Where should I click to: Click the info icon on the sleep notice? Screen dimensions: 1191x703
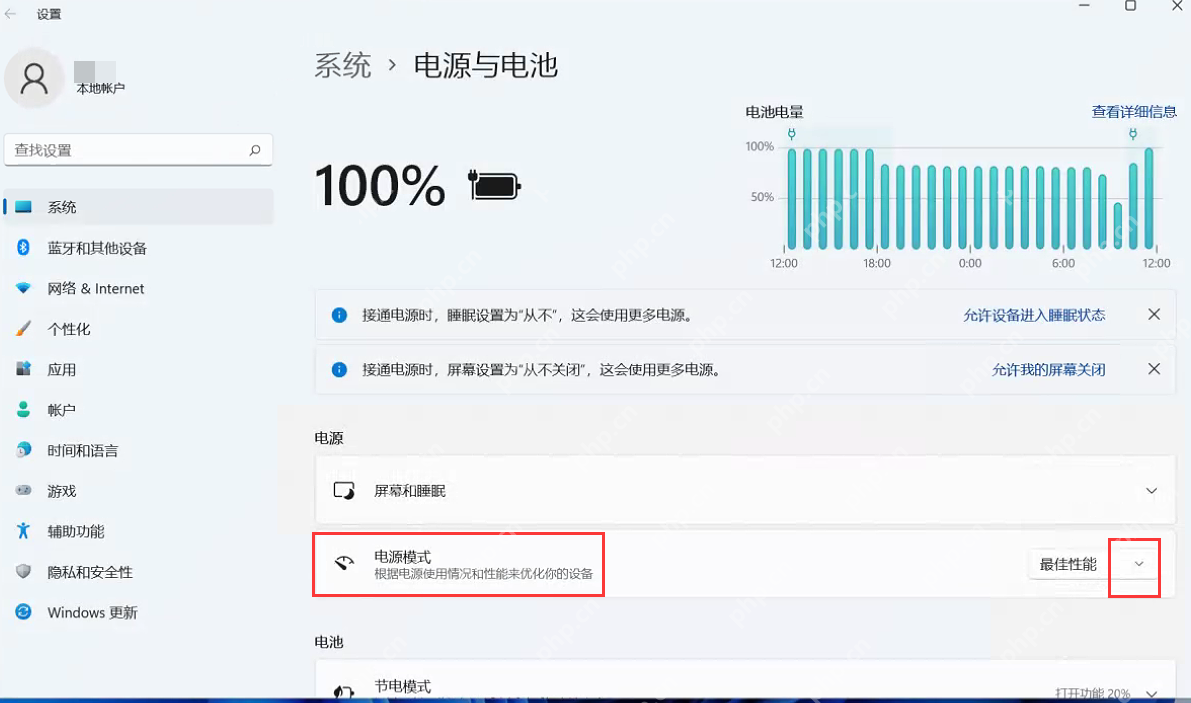pos(340,315)
